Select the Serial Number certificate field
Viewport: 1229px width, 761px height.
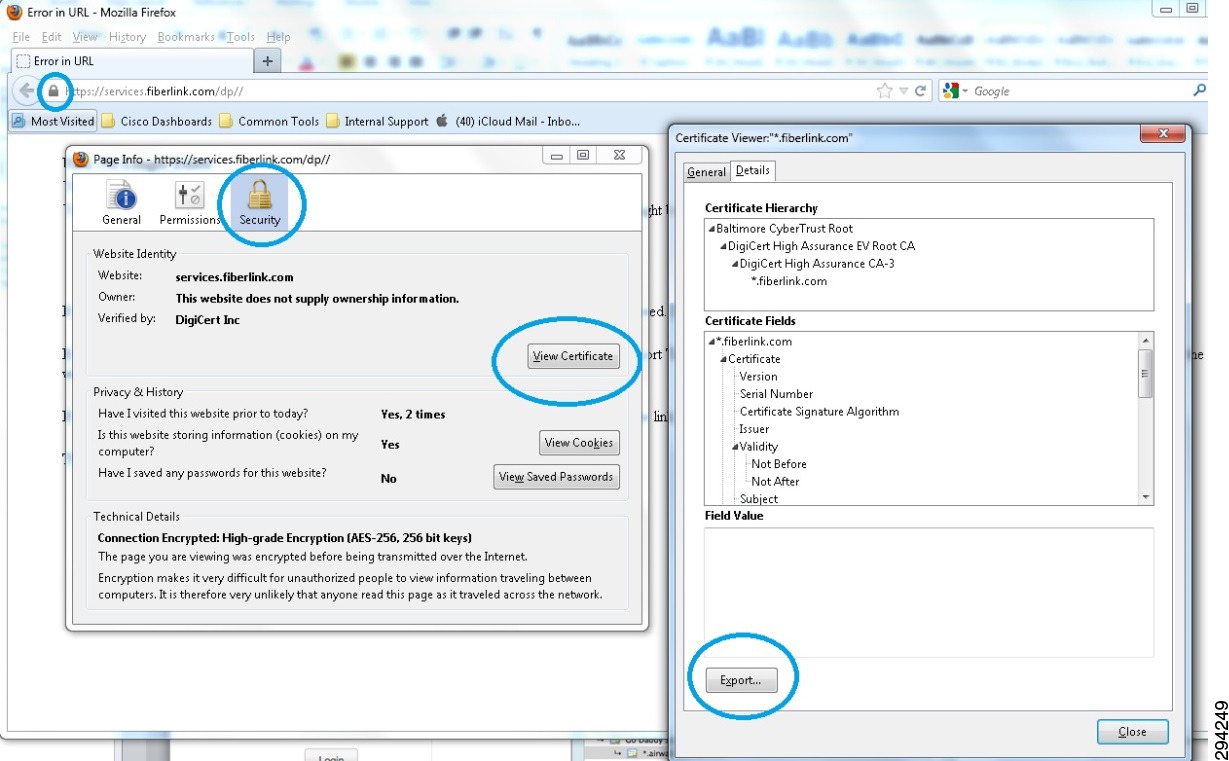pyautogui.click(x=776, y=394)
